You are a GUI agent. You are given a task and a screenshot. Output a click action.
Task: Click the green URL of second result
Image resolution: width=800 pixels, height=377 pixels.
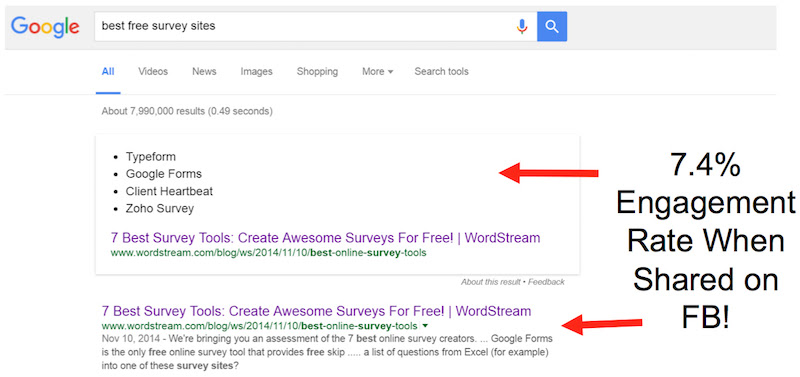259,326
